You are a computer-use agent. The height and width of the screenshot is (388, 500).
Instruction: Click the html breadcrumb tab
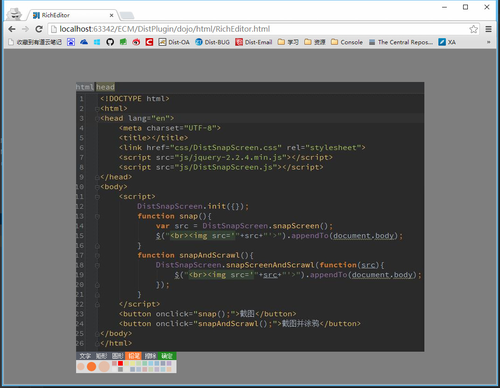[85, 87]
